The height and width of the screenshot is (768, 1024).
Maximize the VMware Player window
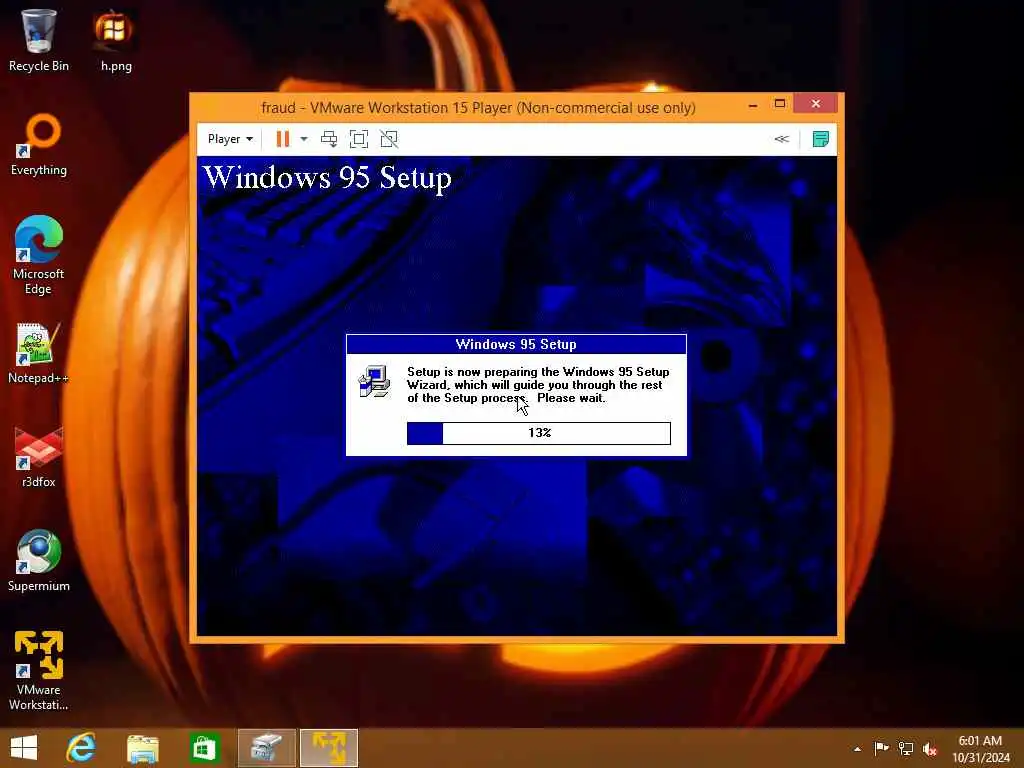tap(780, 104)
